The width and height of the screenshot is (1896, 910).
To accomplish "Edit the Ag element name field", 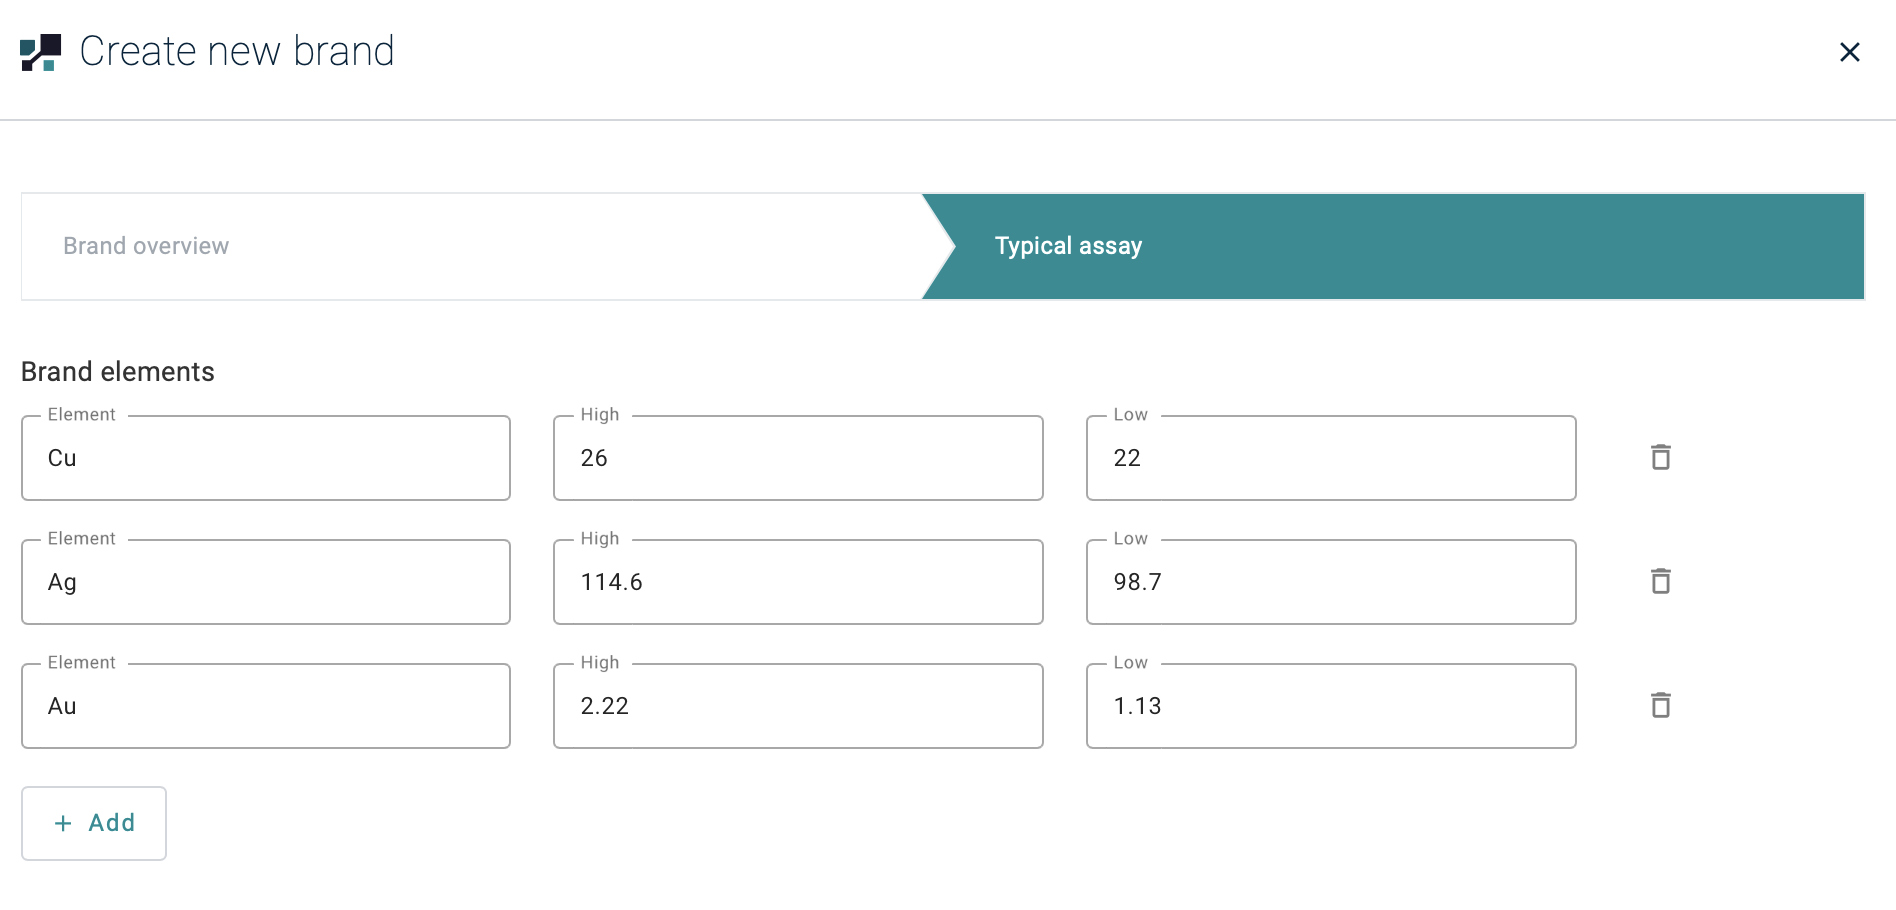I will pos(266,582).
